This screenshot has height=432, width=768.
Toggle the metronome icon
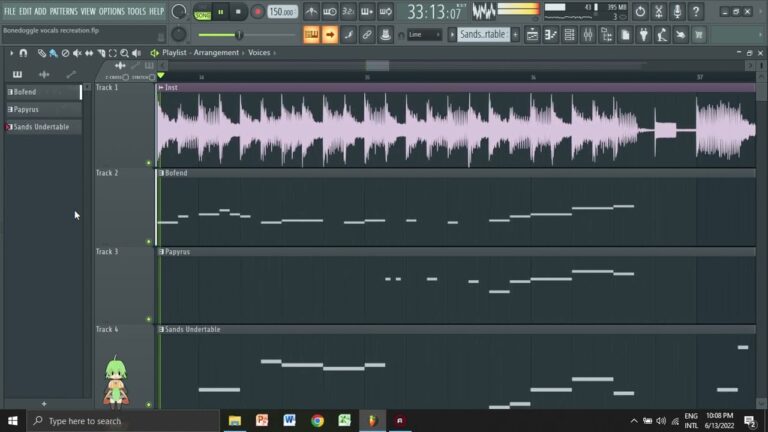[x=311, y=11]
